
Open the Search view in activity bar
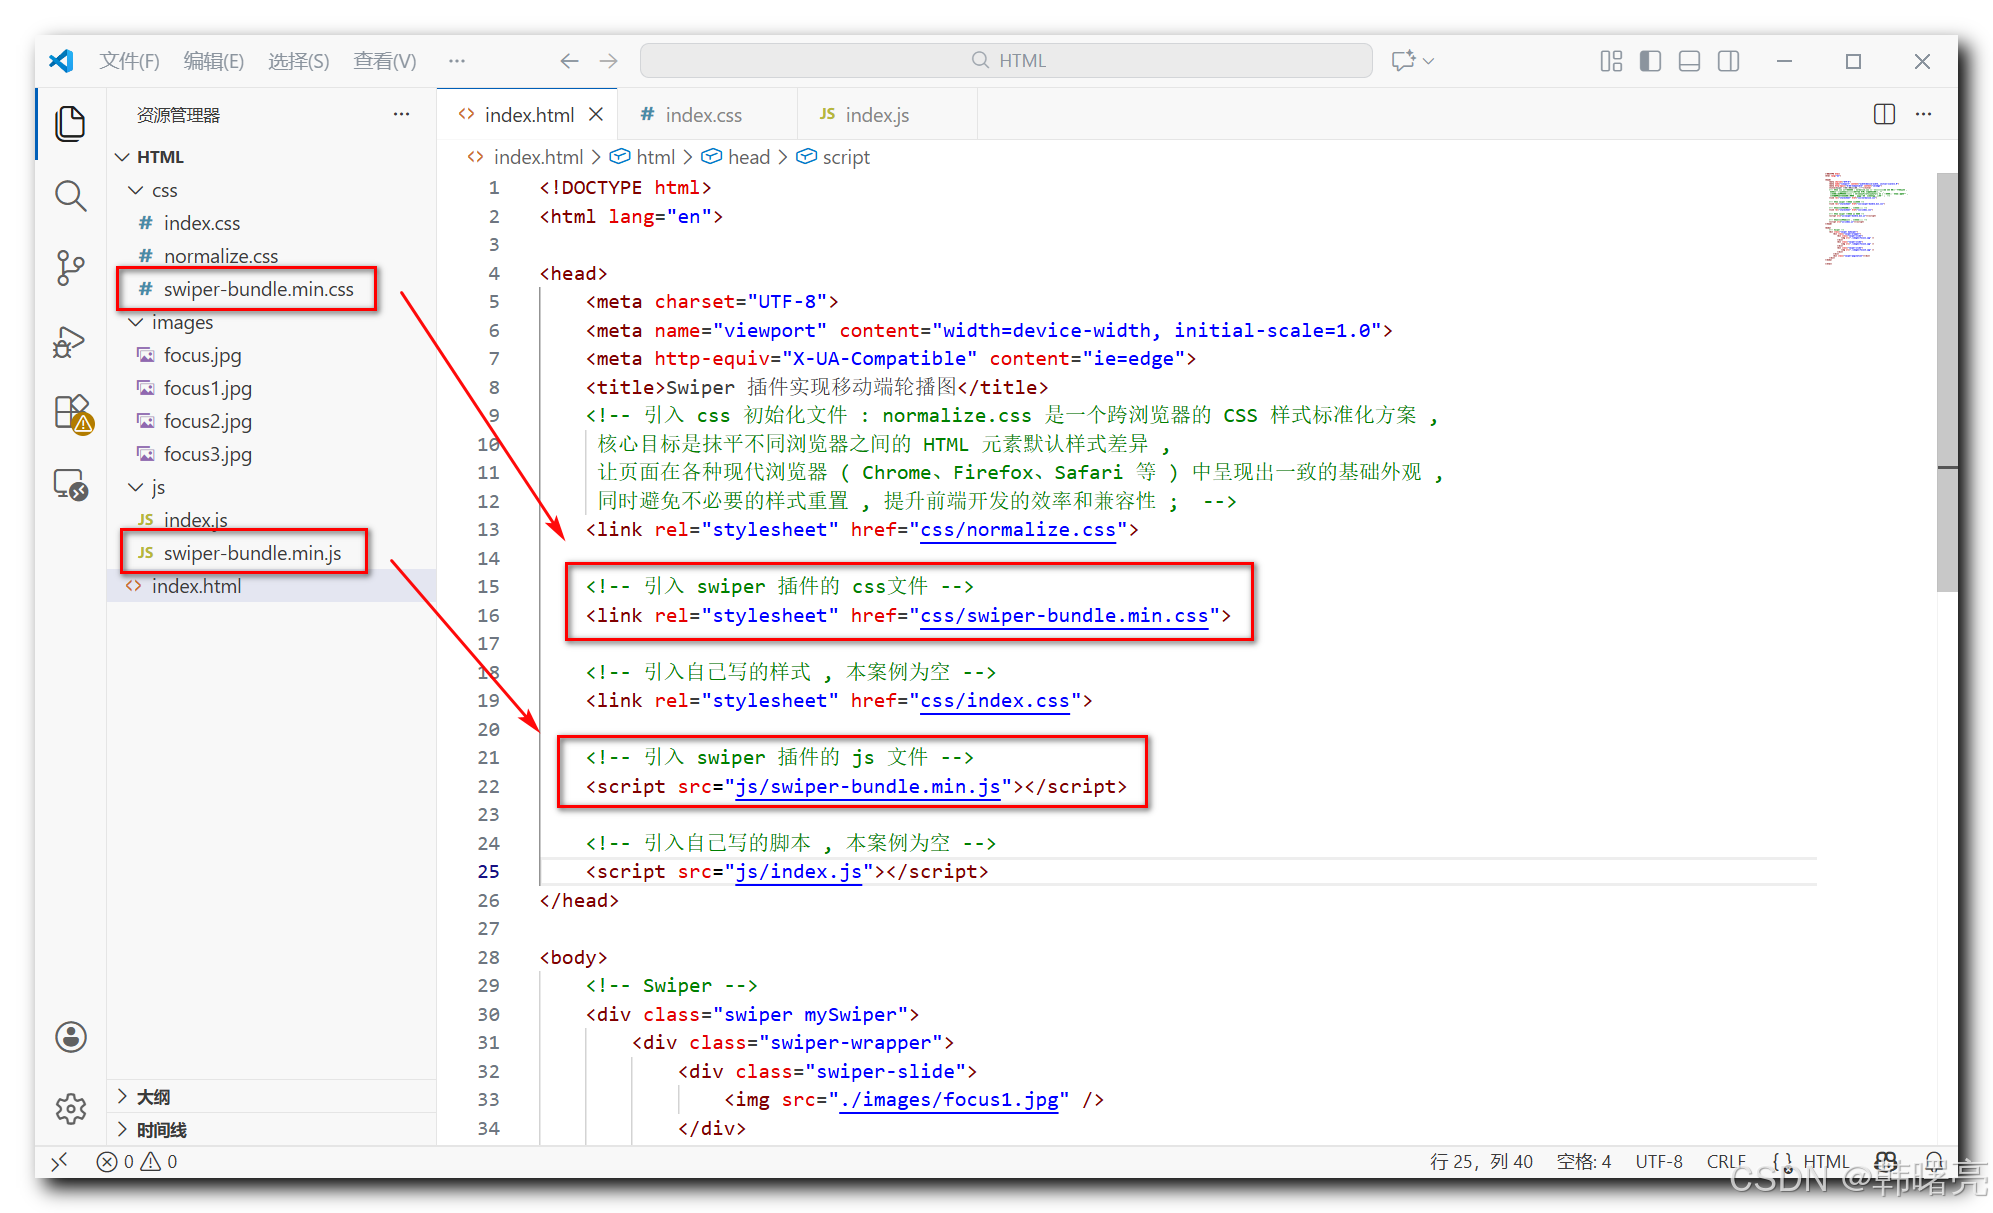click(70, 196)
